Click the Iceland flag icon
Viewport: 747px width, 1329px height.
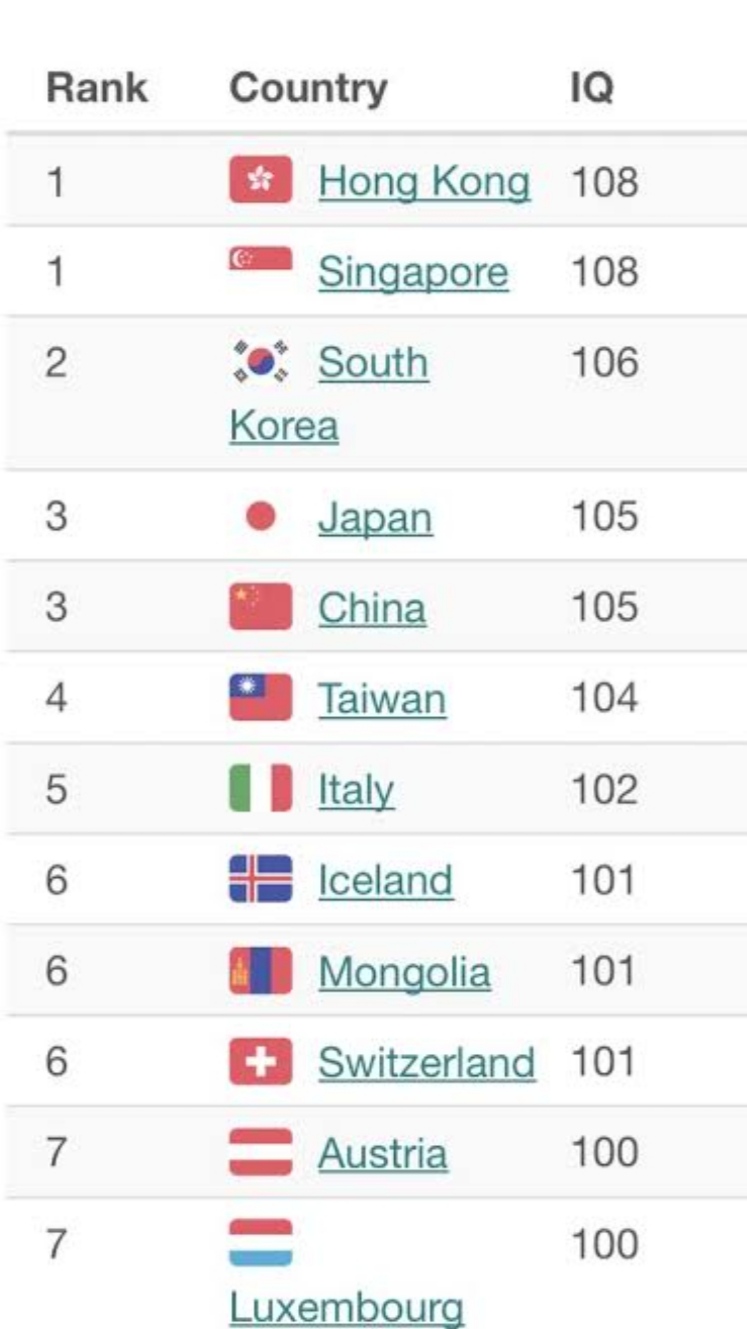[261, 879]
